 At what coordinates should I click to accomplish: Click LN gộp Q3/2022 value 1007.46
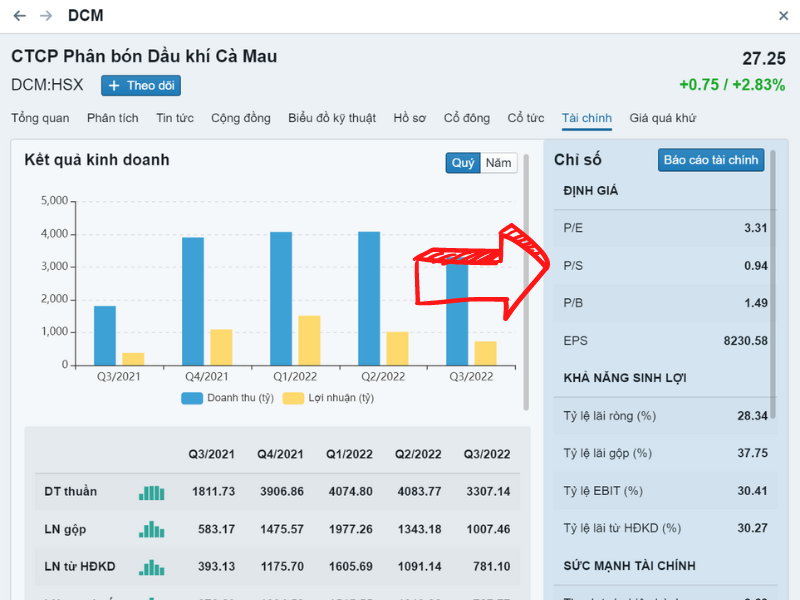[488, 529]
